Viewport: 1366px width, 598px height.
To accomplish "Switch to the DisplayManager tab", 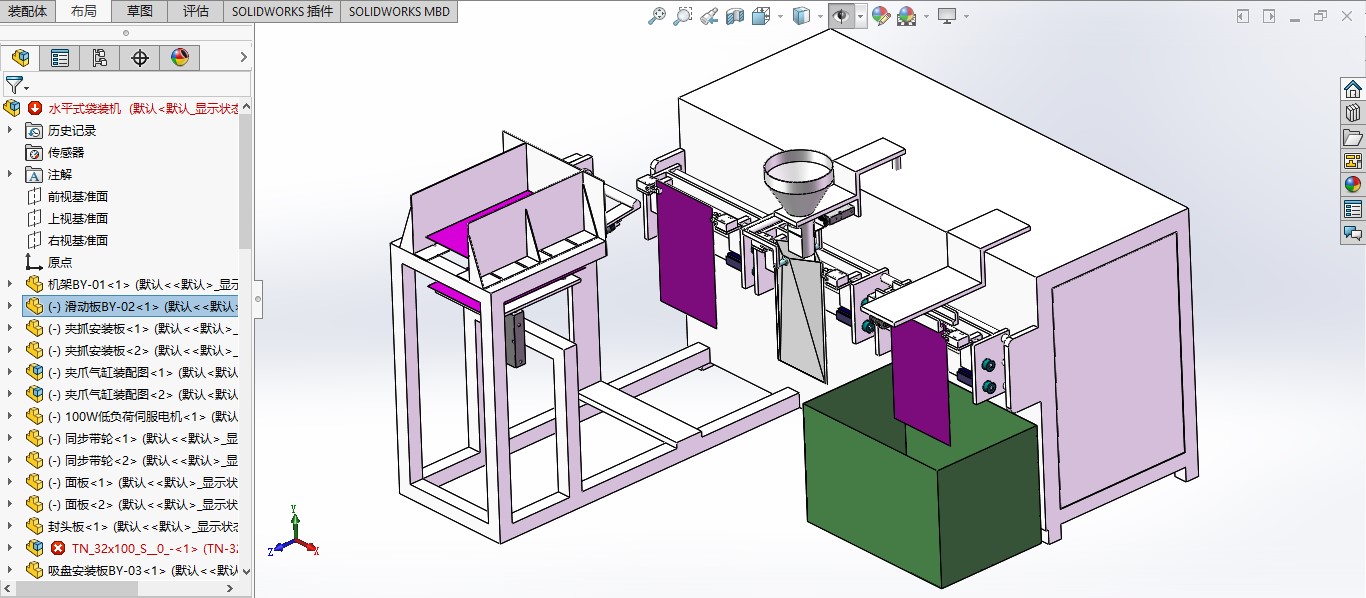I will coord(180,58).
